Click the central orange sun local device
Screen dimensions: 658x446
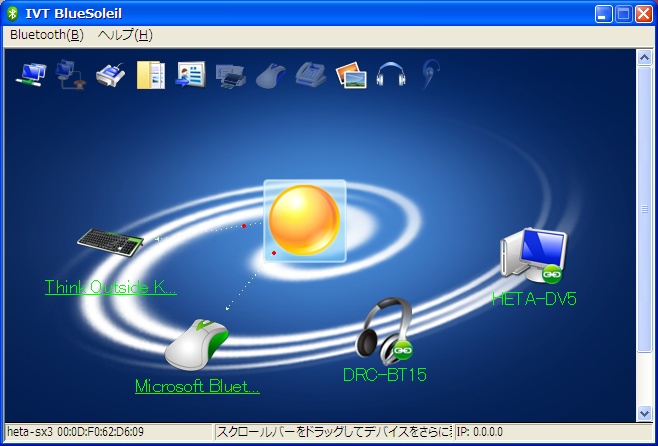(x=305, y=221)
